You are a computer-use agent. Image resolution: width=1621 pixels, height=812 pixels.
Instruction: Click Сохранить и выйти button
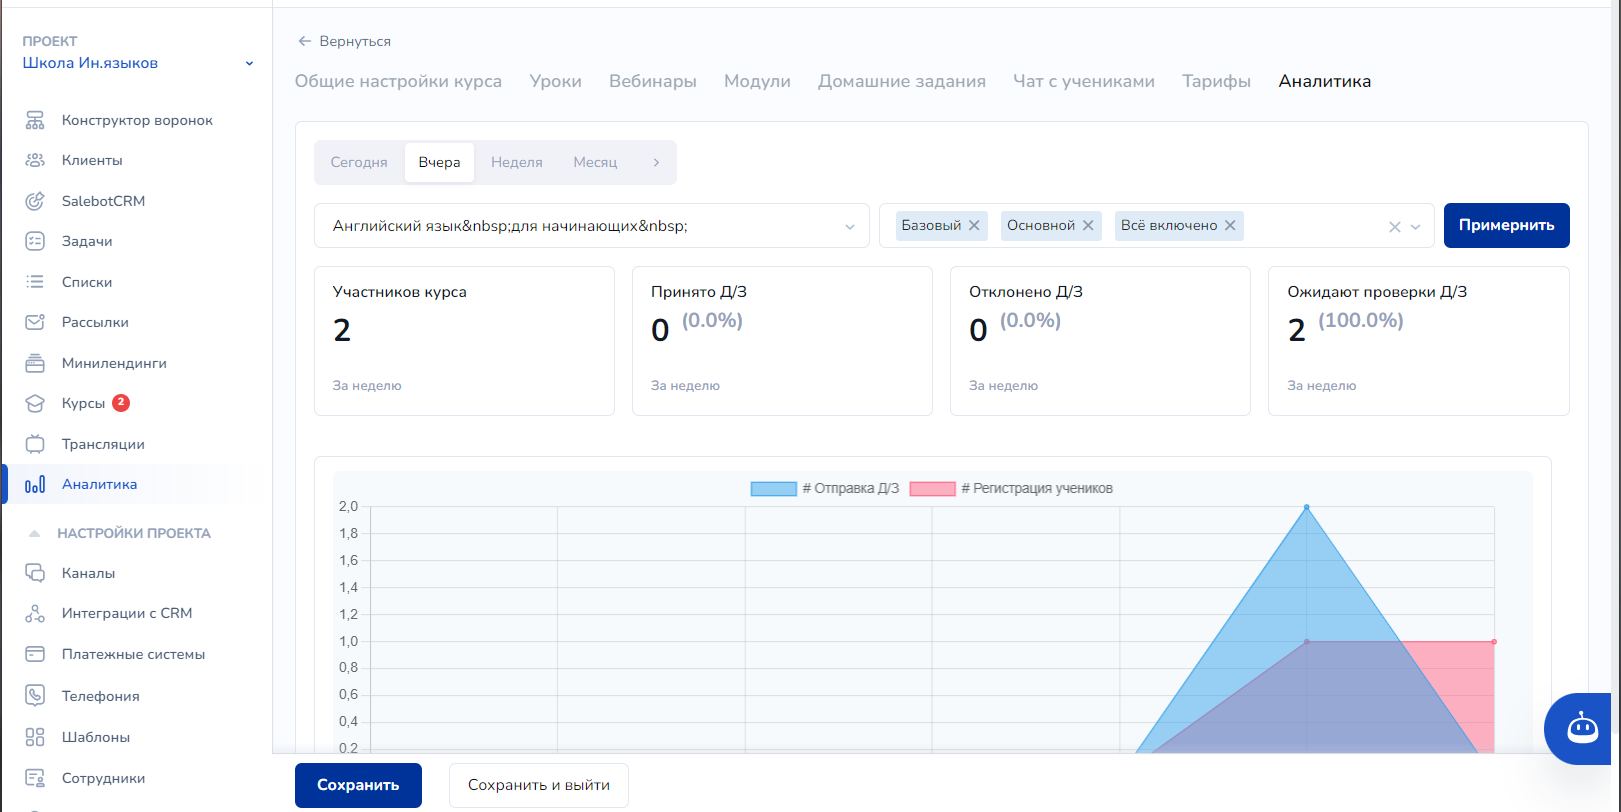(538, 785)
